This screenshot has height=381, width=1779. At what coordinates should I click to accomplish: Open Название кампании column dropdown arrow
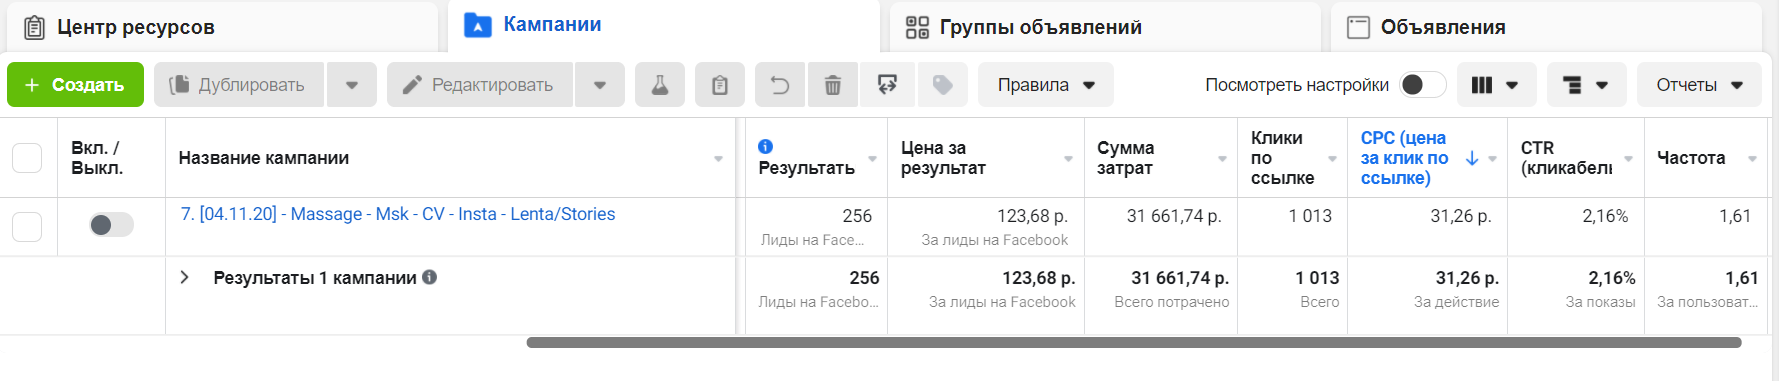[x=718, y=159]
